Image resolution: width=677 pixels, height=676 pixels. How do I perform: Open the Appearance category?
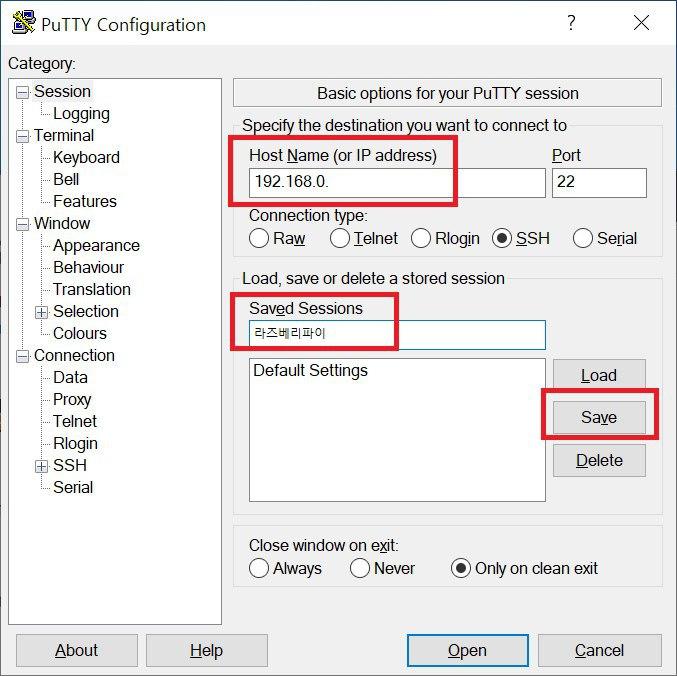pos(96,246)
